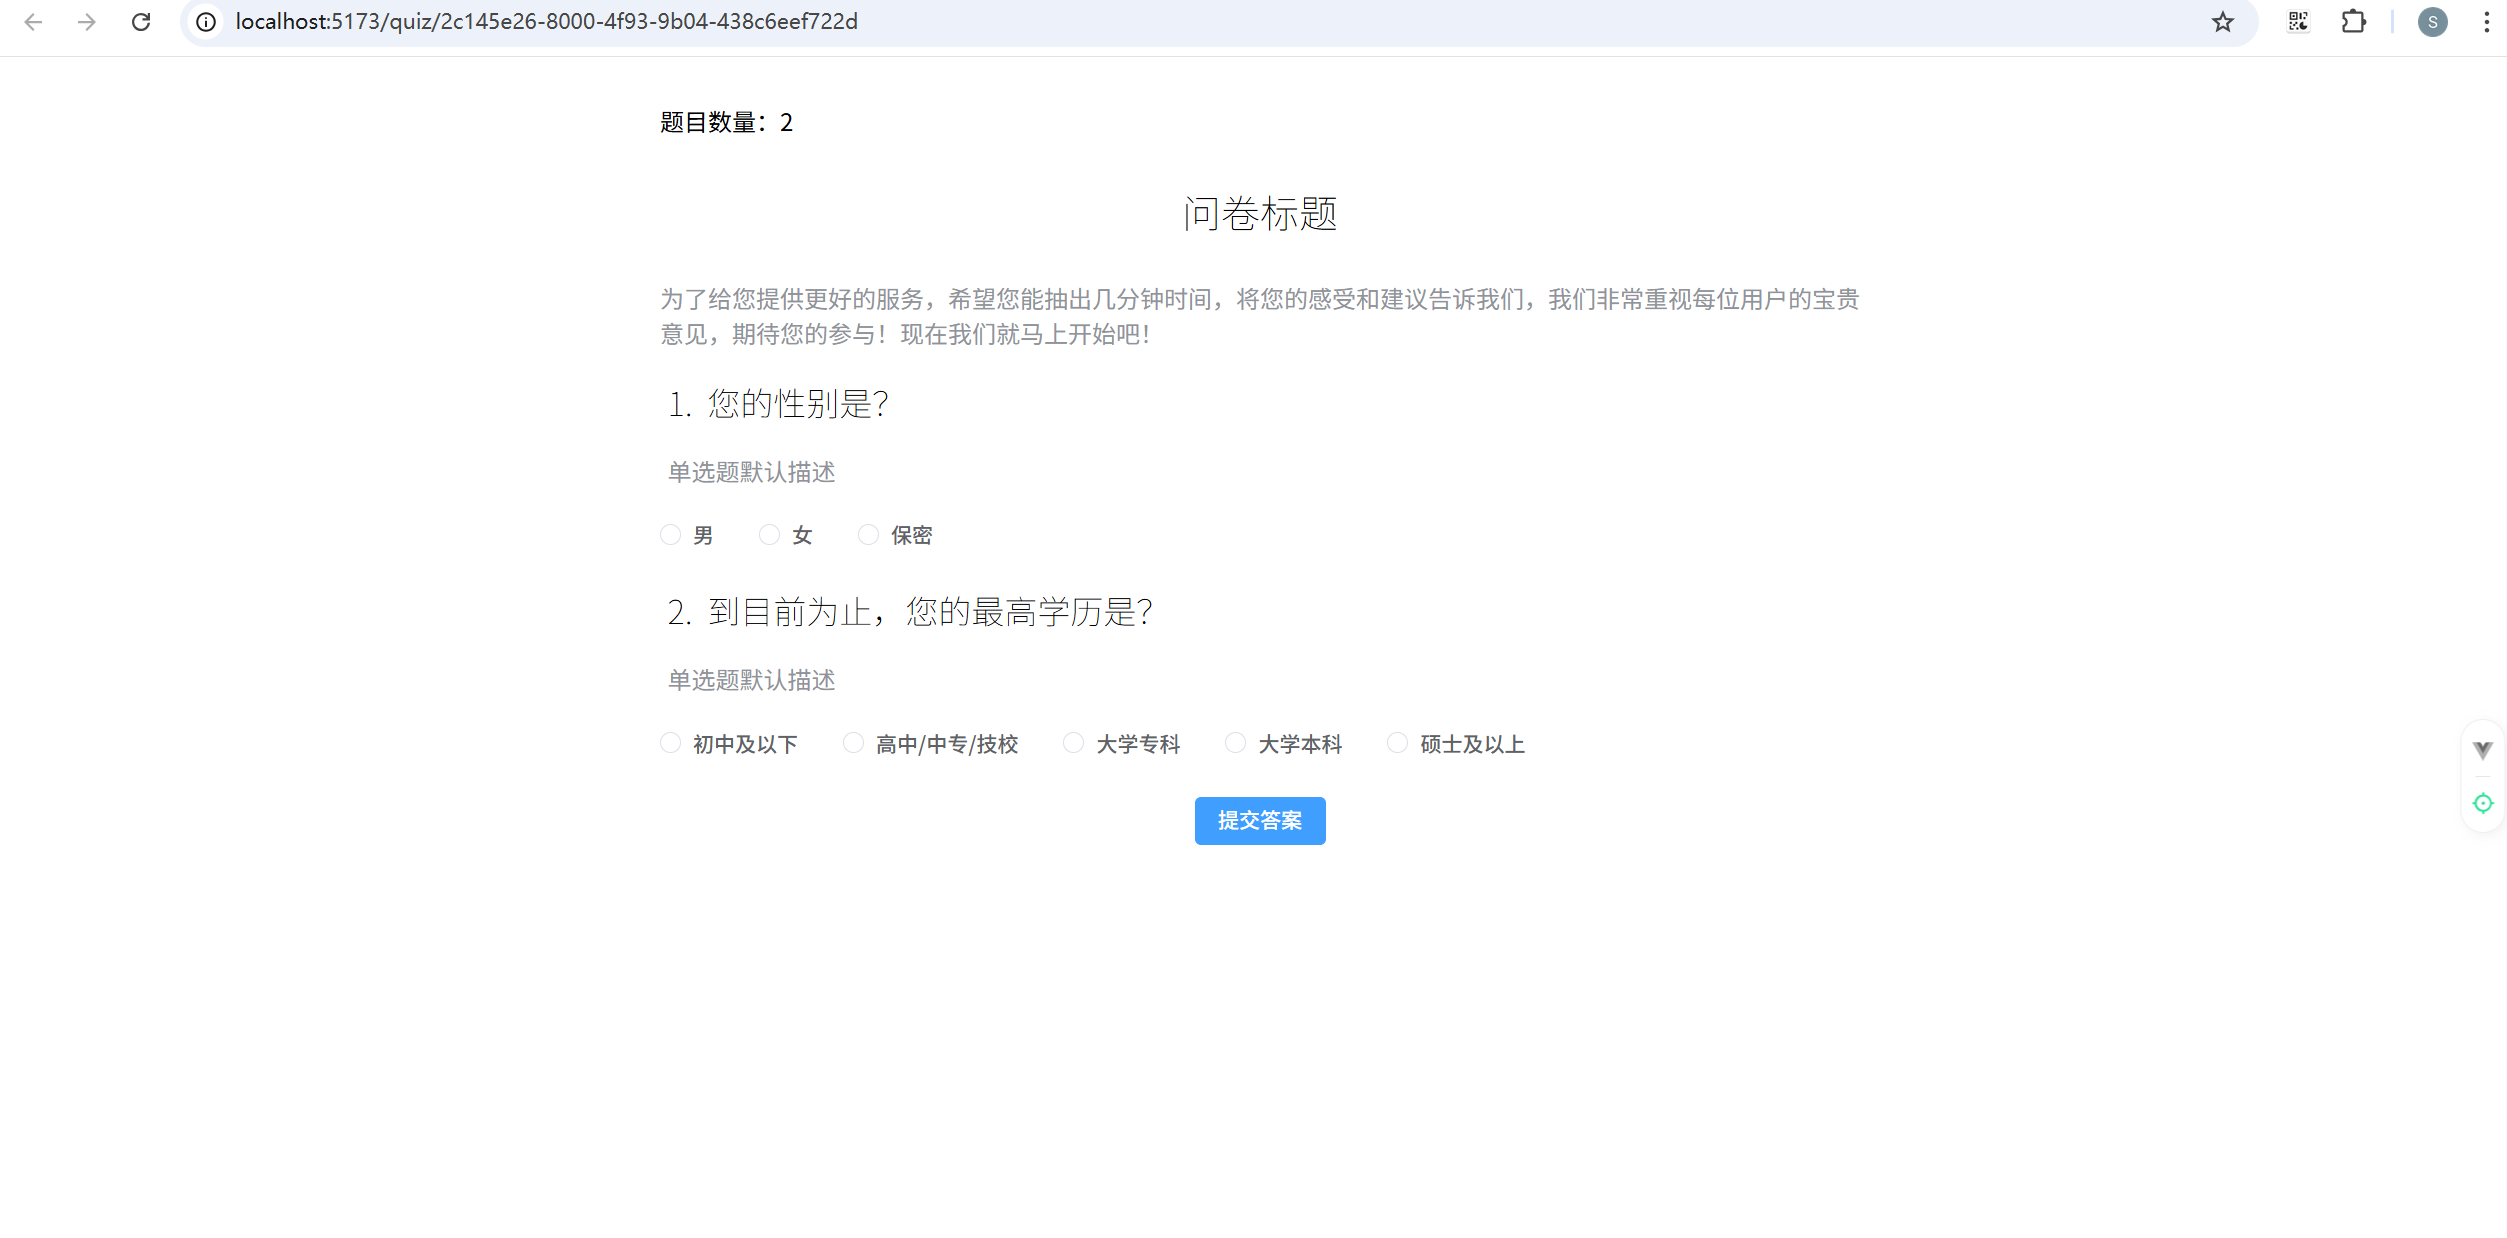The width and height of the screenshot is (2507, 1238).
Task: Choose 大学本科 education option
Action: (1236, 743)
